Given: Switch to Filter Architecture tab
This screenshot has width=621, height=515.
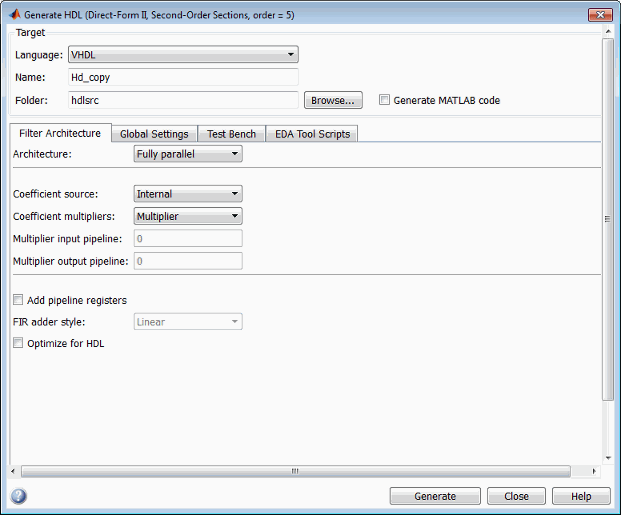Looking at the screenshot, I should click(x=60, y=133).
